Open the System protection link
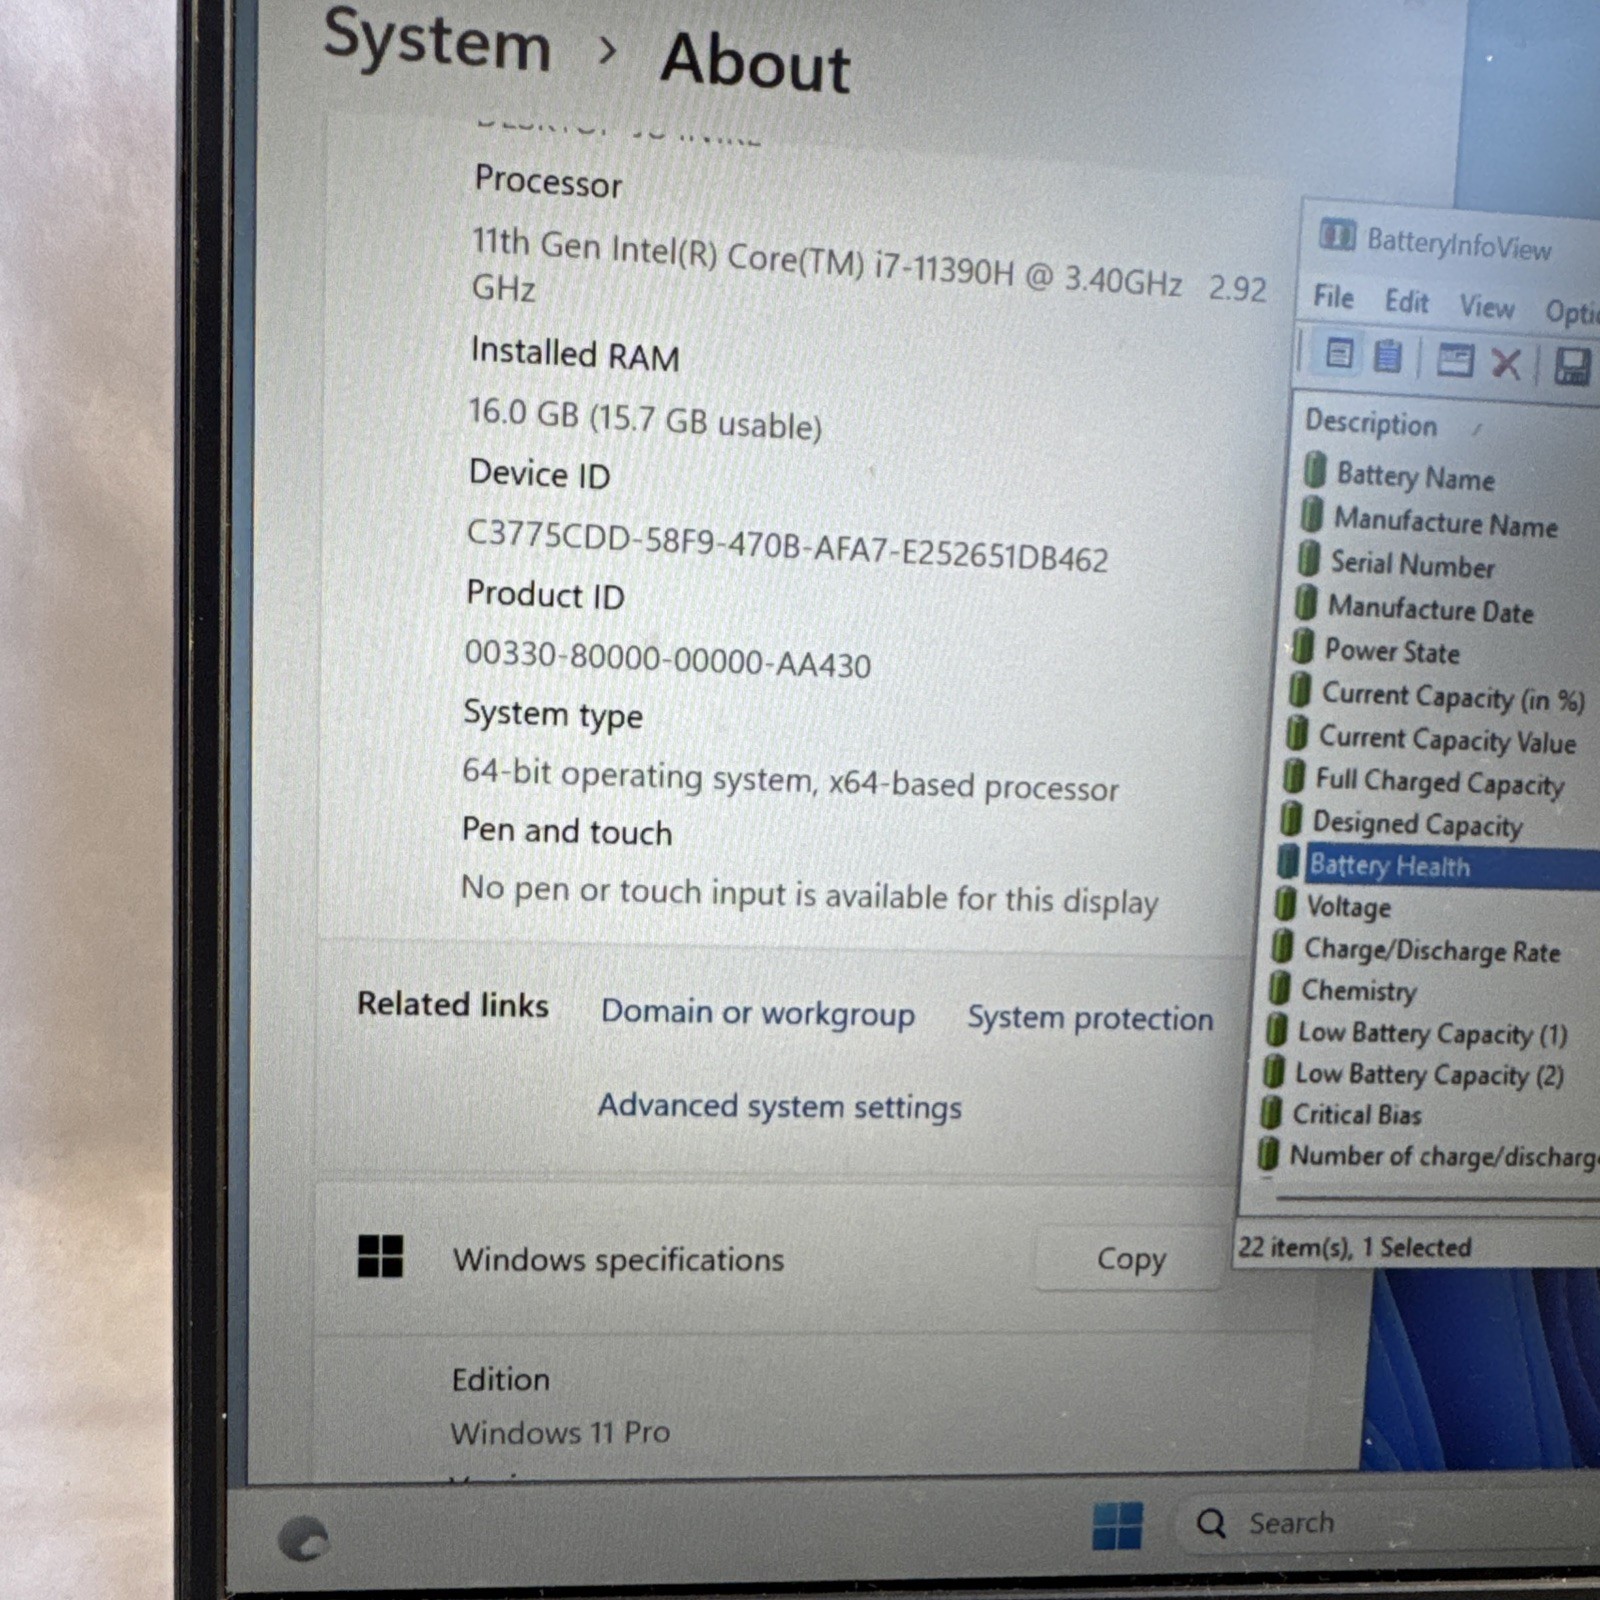Screen dimensions: 1600x1600 point(1090,1018)
